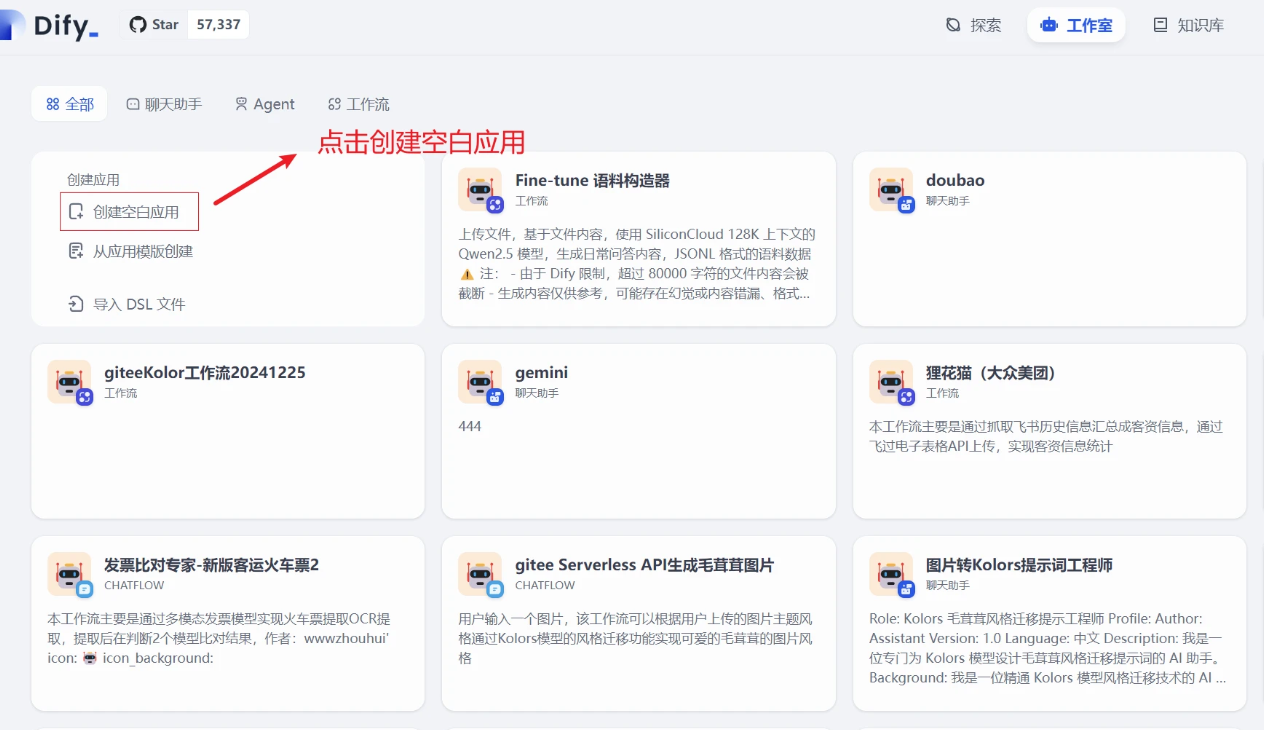Click the giteeKolor工作流20241225 robot avatar
This screenshot has height=730, width=1264.
click(69, 382)
